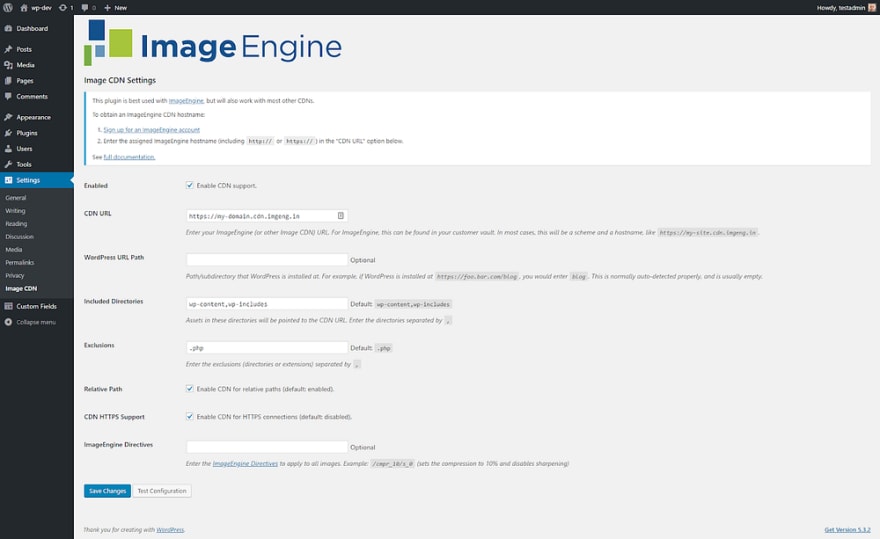Click Get Version 5.3.2 link

[847, 529]
